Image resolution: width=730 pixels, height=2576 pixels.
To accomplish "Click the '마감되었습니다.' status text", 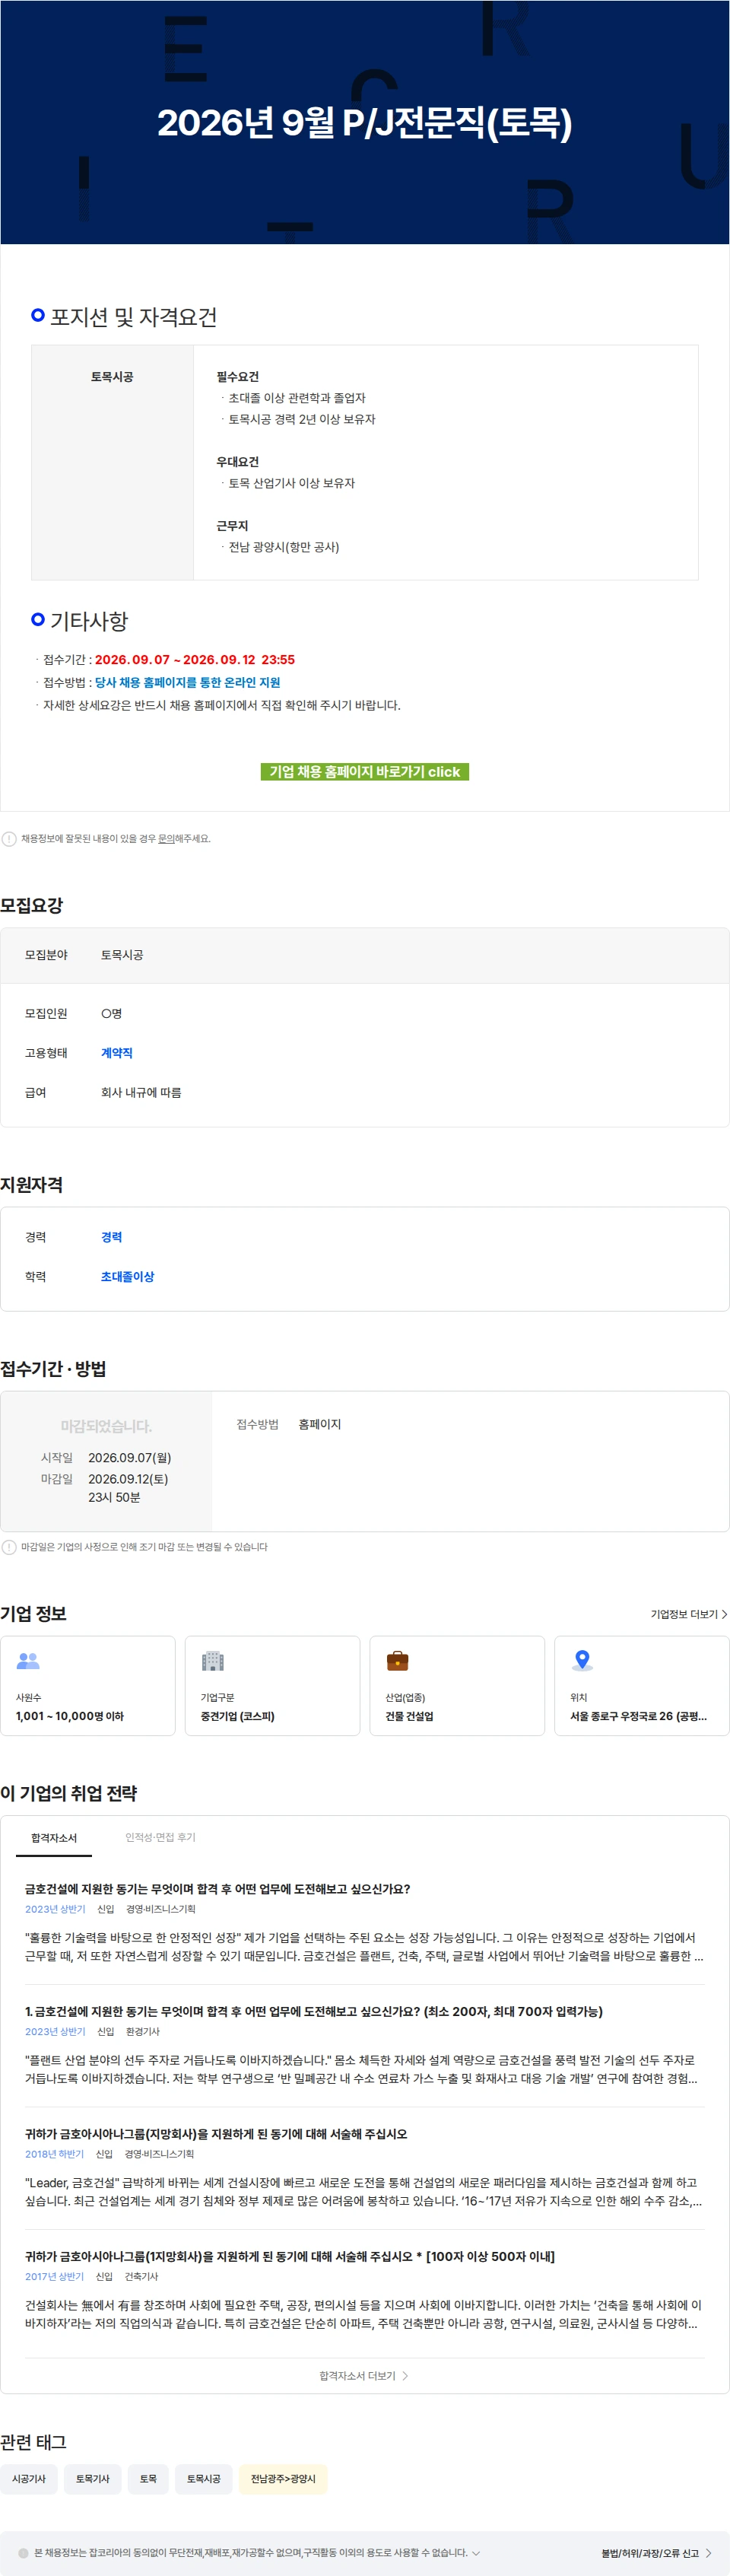I will tap(106, 1426).
